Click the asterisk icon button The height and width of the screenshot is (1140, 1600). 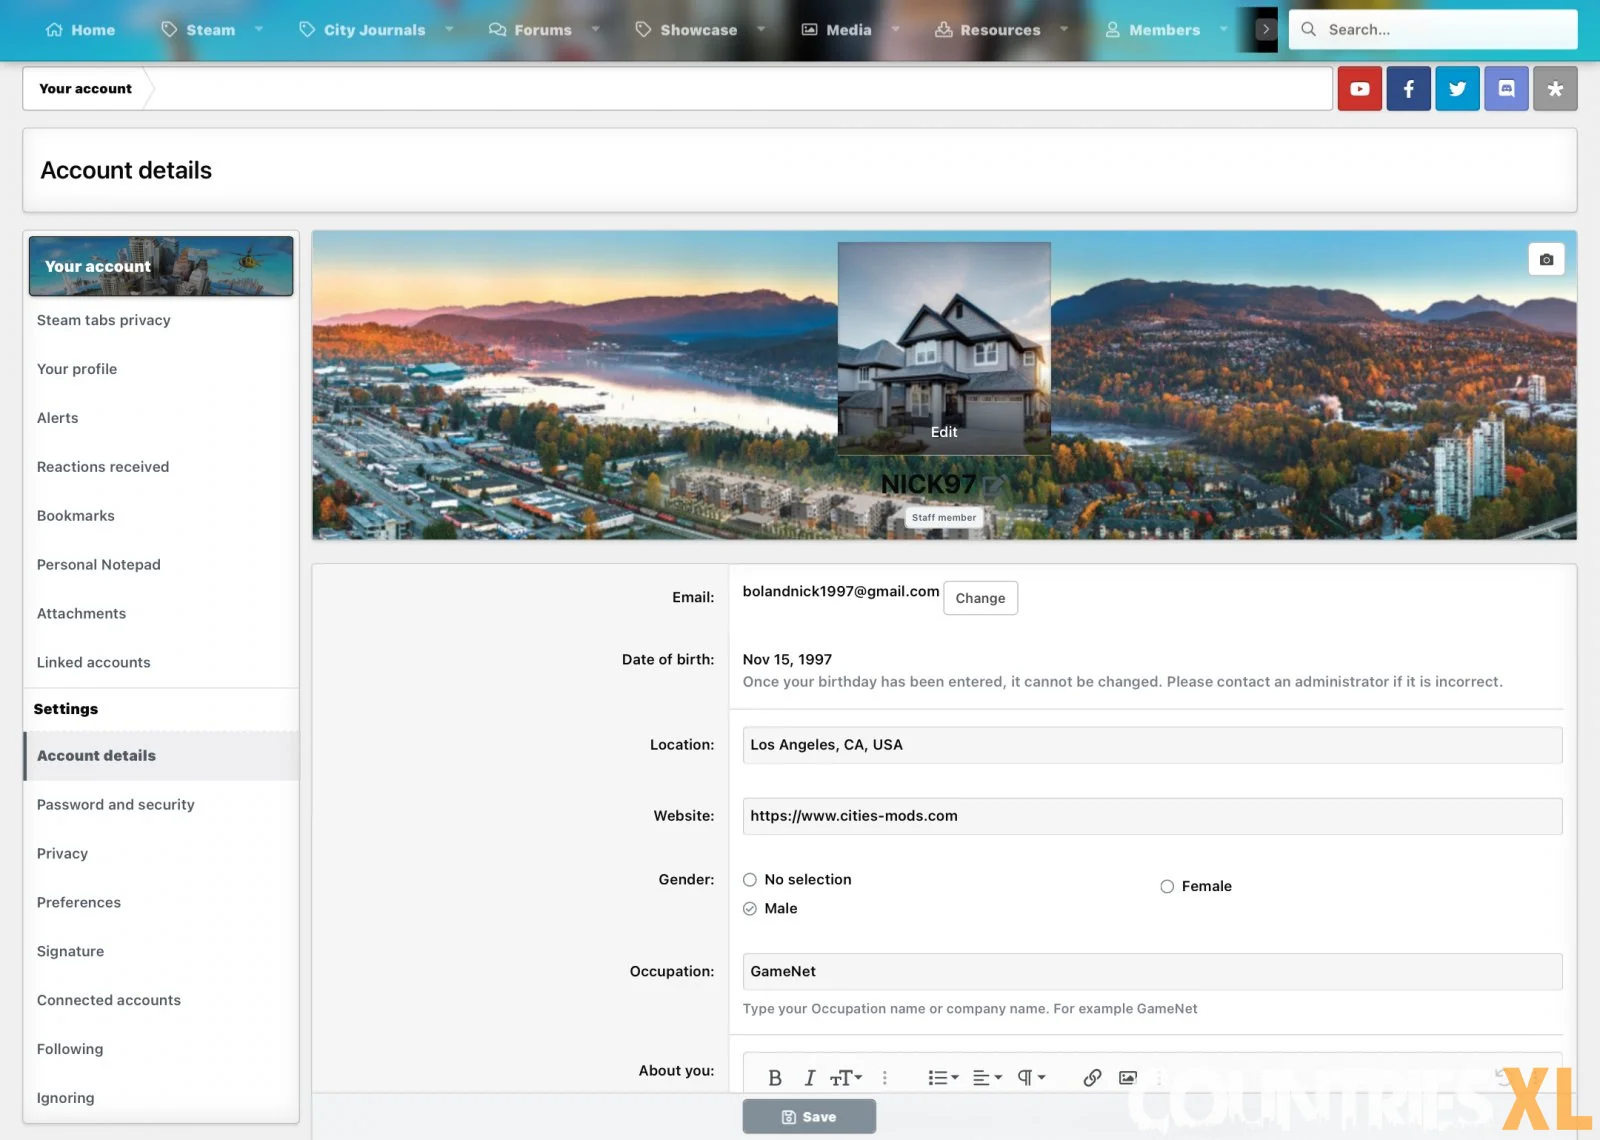tap(1555, 89)
